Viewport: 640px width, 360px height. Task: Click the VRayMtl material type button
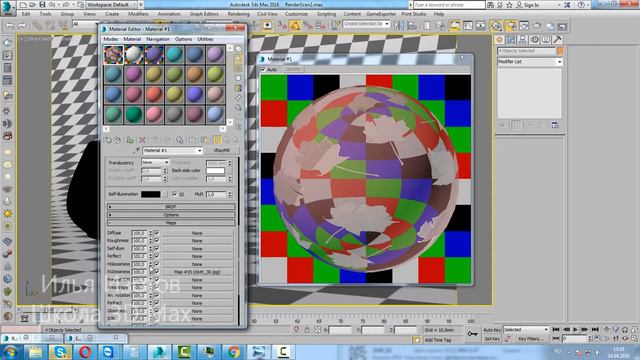pos(222,151)
